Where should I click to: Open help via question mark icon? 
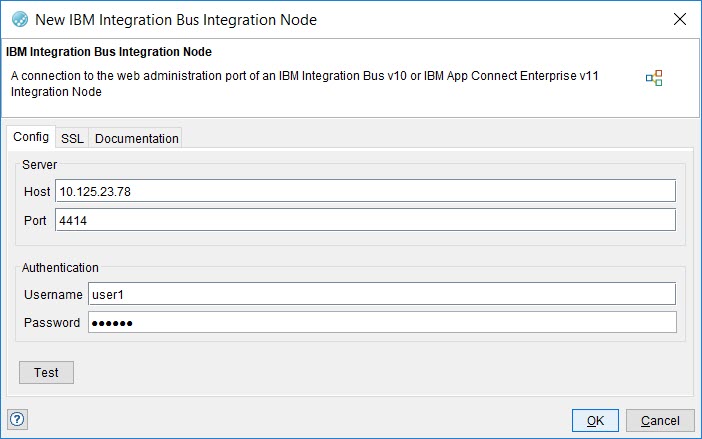point(17,419)
